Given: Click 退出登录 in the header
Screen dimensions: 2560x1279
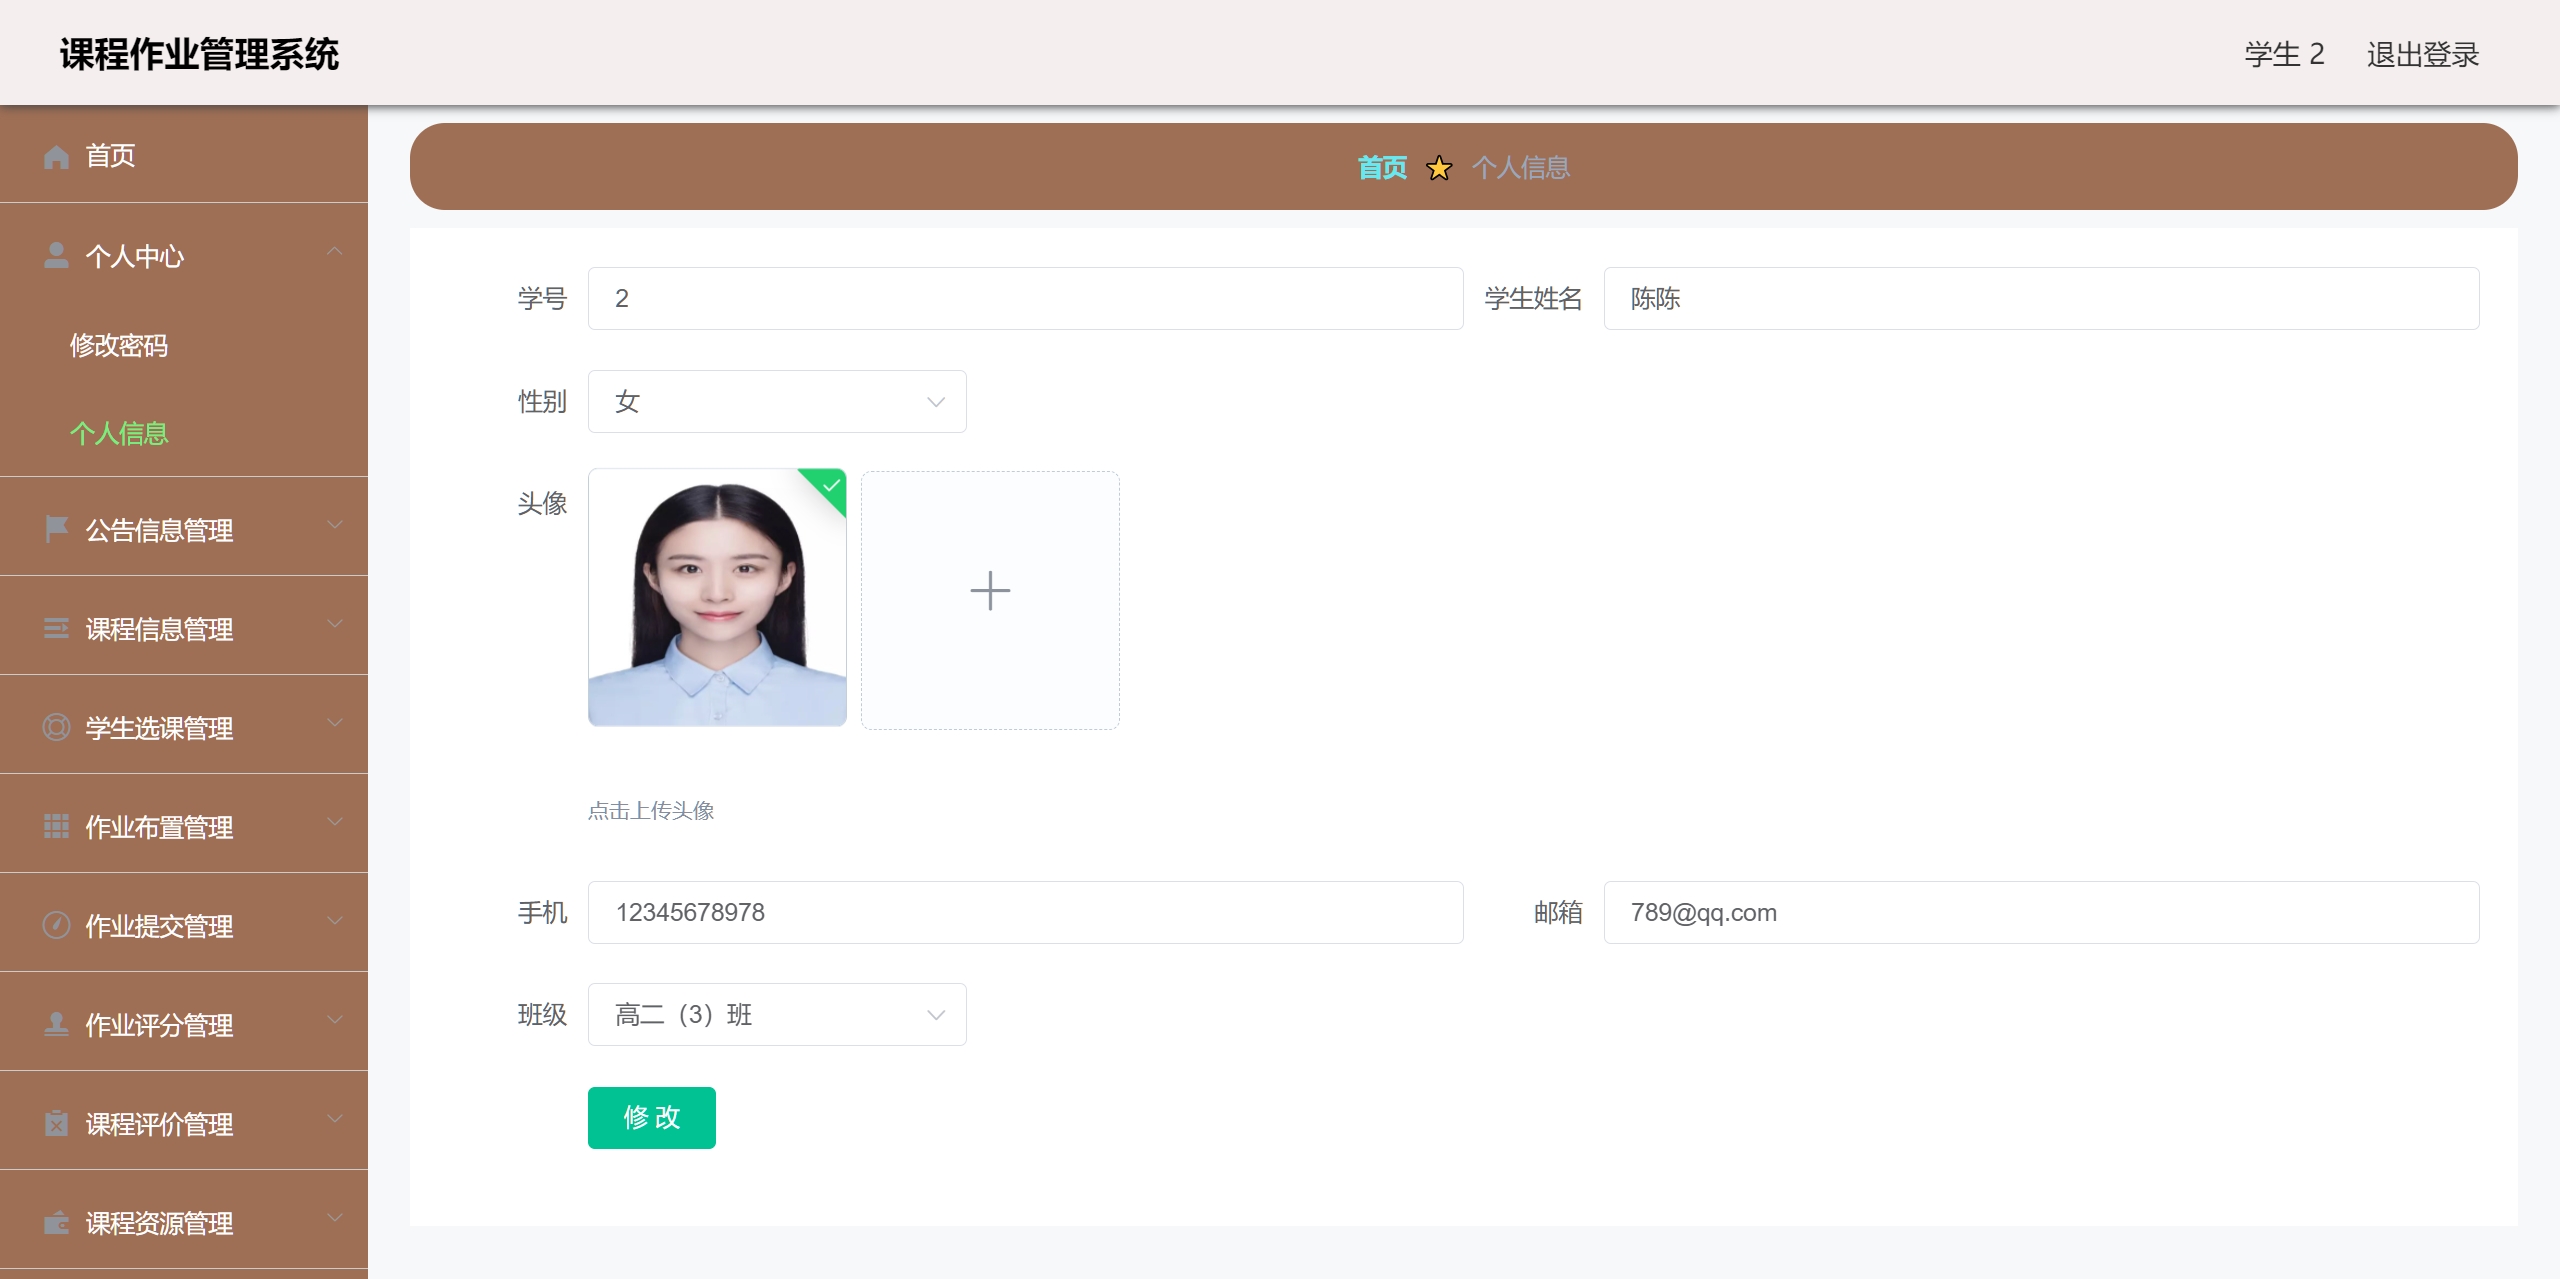Looking at the screenshot, I should coord(2423,54).
